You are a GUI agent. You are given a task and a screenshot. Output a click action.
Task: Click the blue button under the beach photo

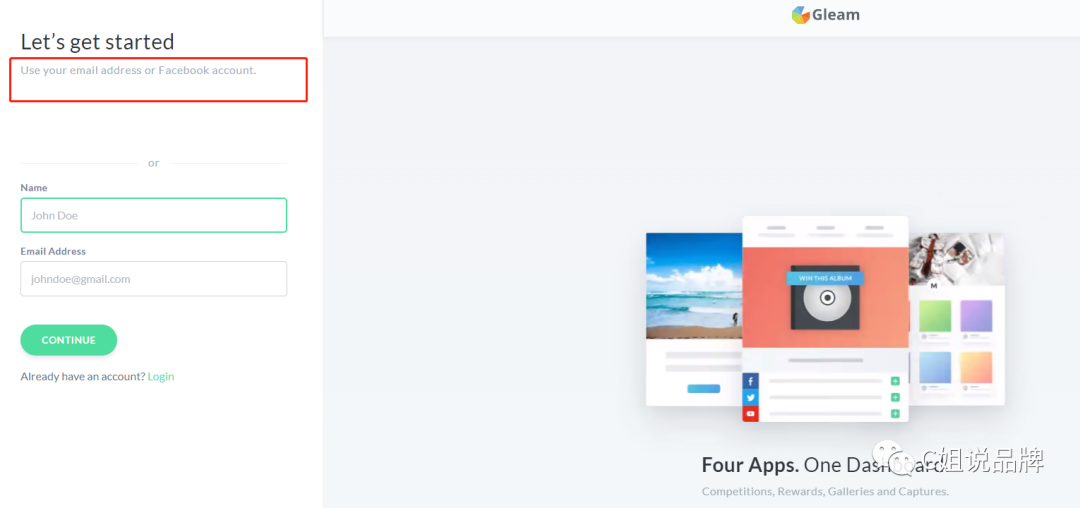click(x=703, y=389)
